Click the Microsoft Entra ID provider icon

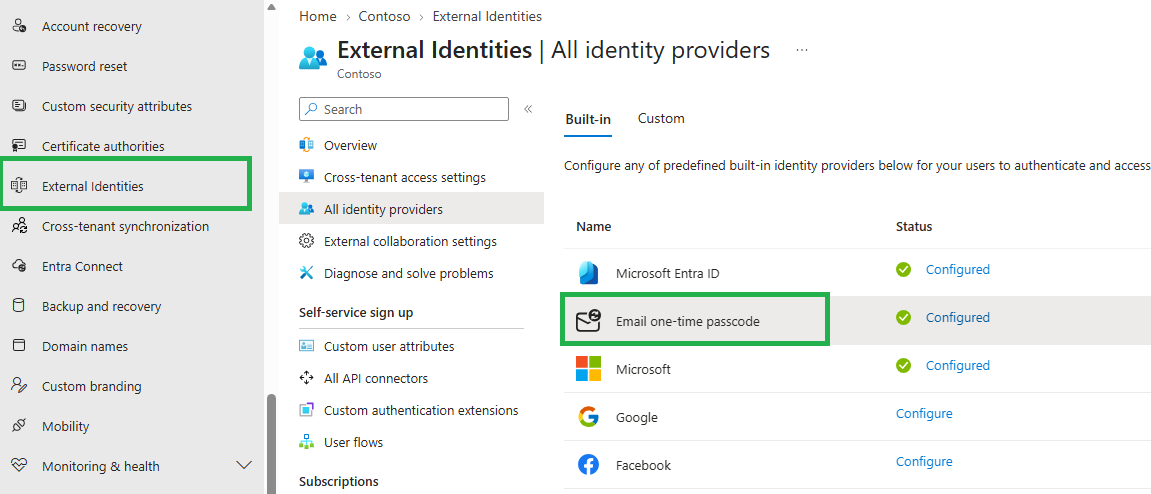[589, 273]
